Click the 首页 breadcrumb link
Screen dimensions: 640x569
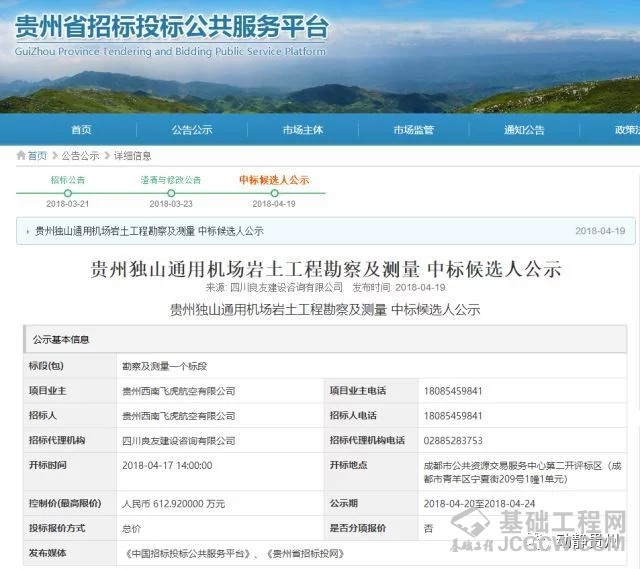(x=37, y=156)
